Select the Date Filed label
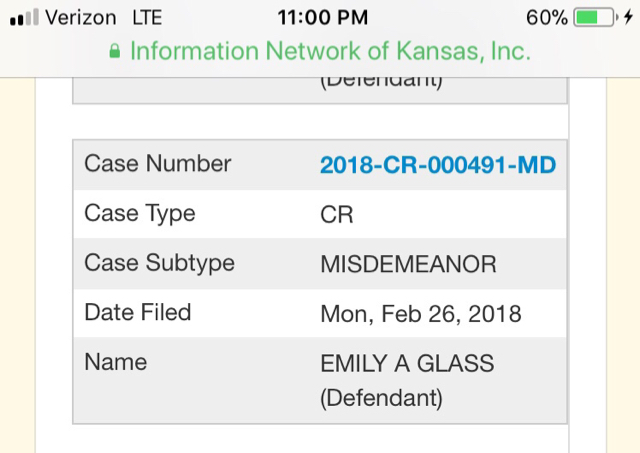 (x=138, y=313)
